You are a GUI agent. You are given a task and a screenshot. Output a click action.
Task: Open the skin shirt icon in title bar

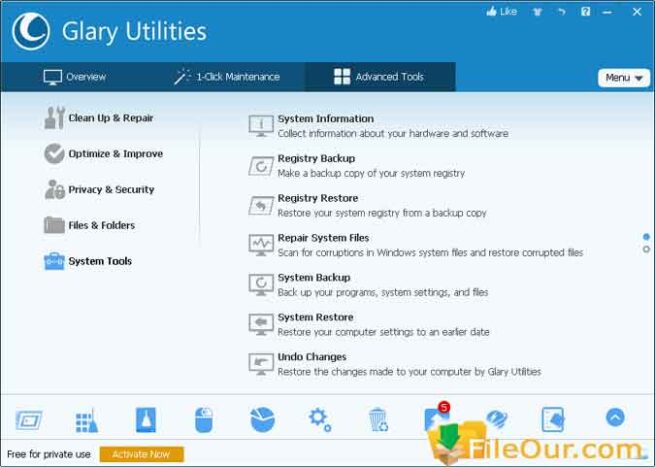pyautogui.click(x=537, y=12)
